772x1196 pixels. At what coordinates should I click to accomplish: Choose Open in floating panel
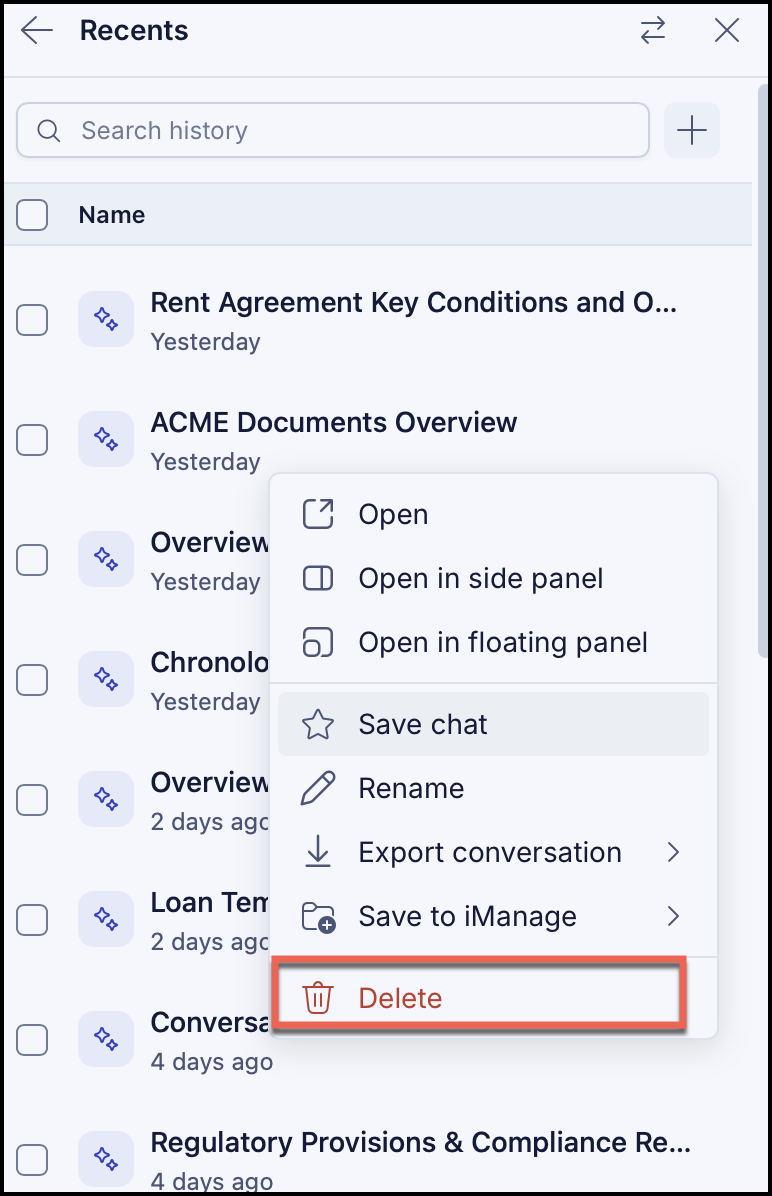click(x=494, y=642)
